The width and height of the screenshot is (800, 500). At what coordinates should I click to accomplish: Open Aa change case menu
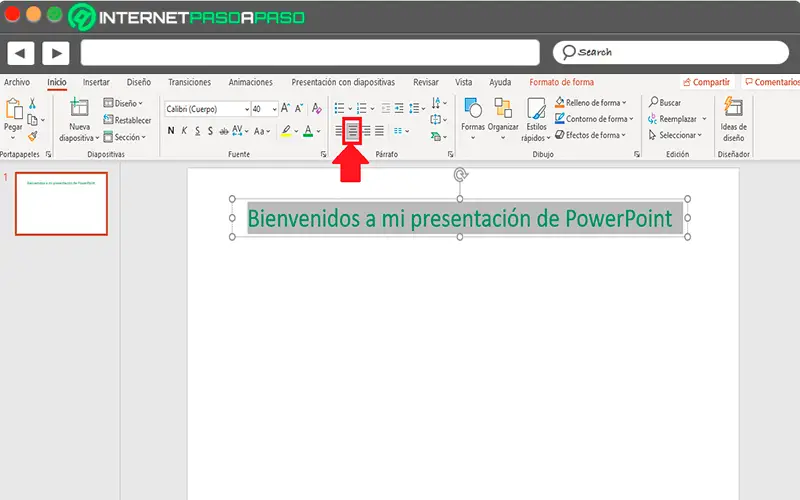coord(262,131)
